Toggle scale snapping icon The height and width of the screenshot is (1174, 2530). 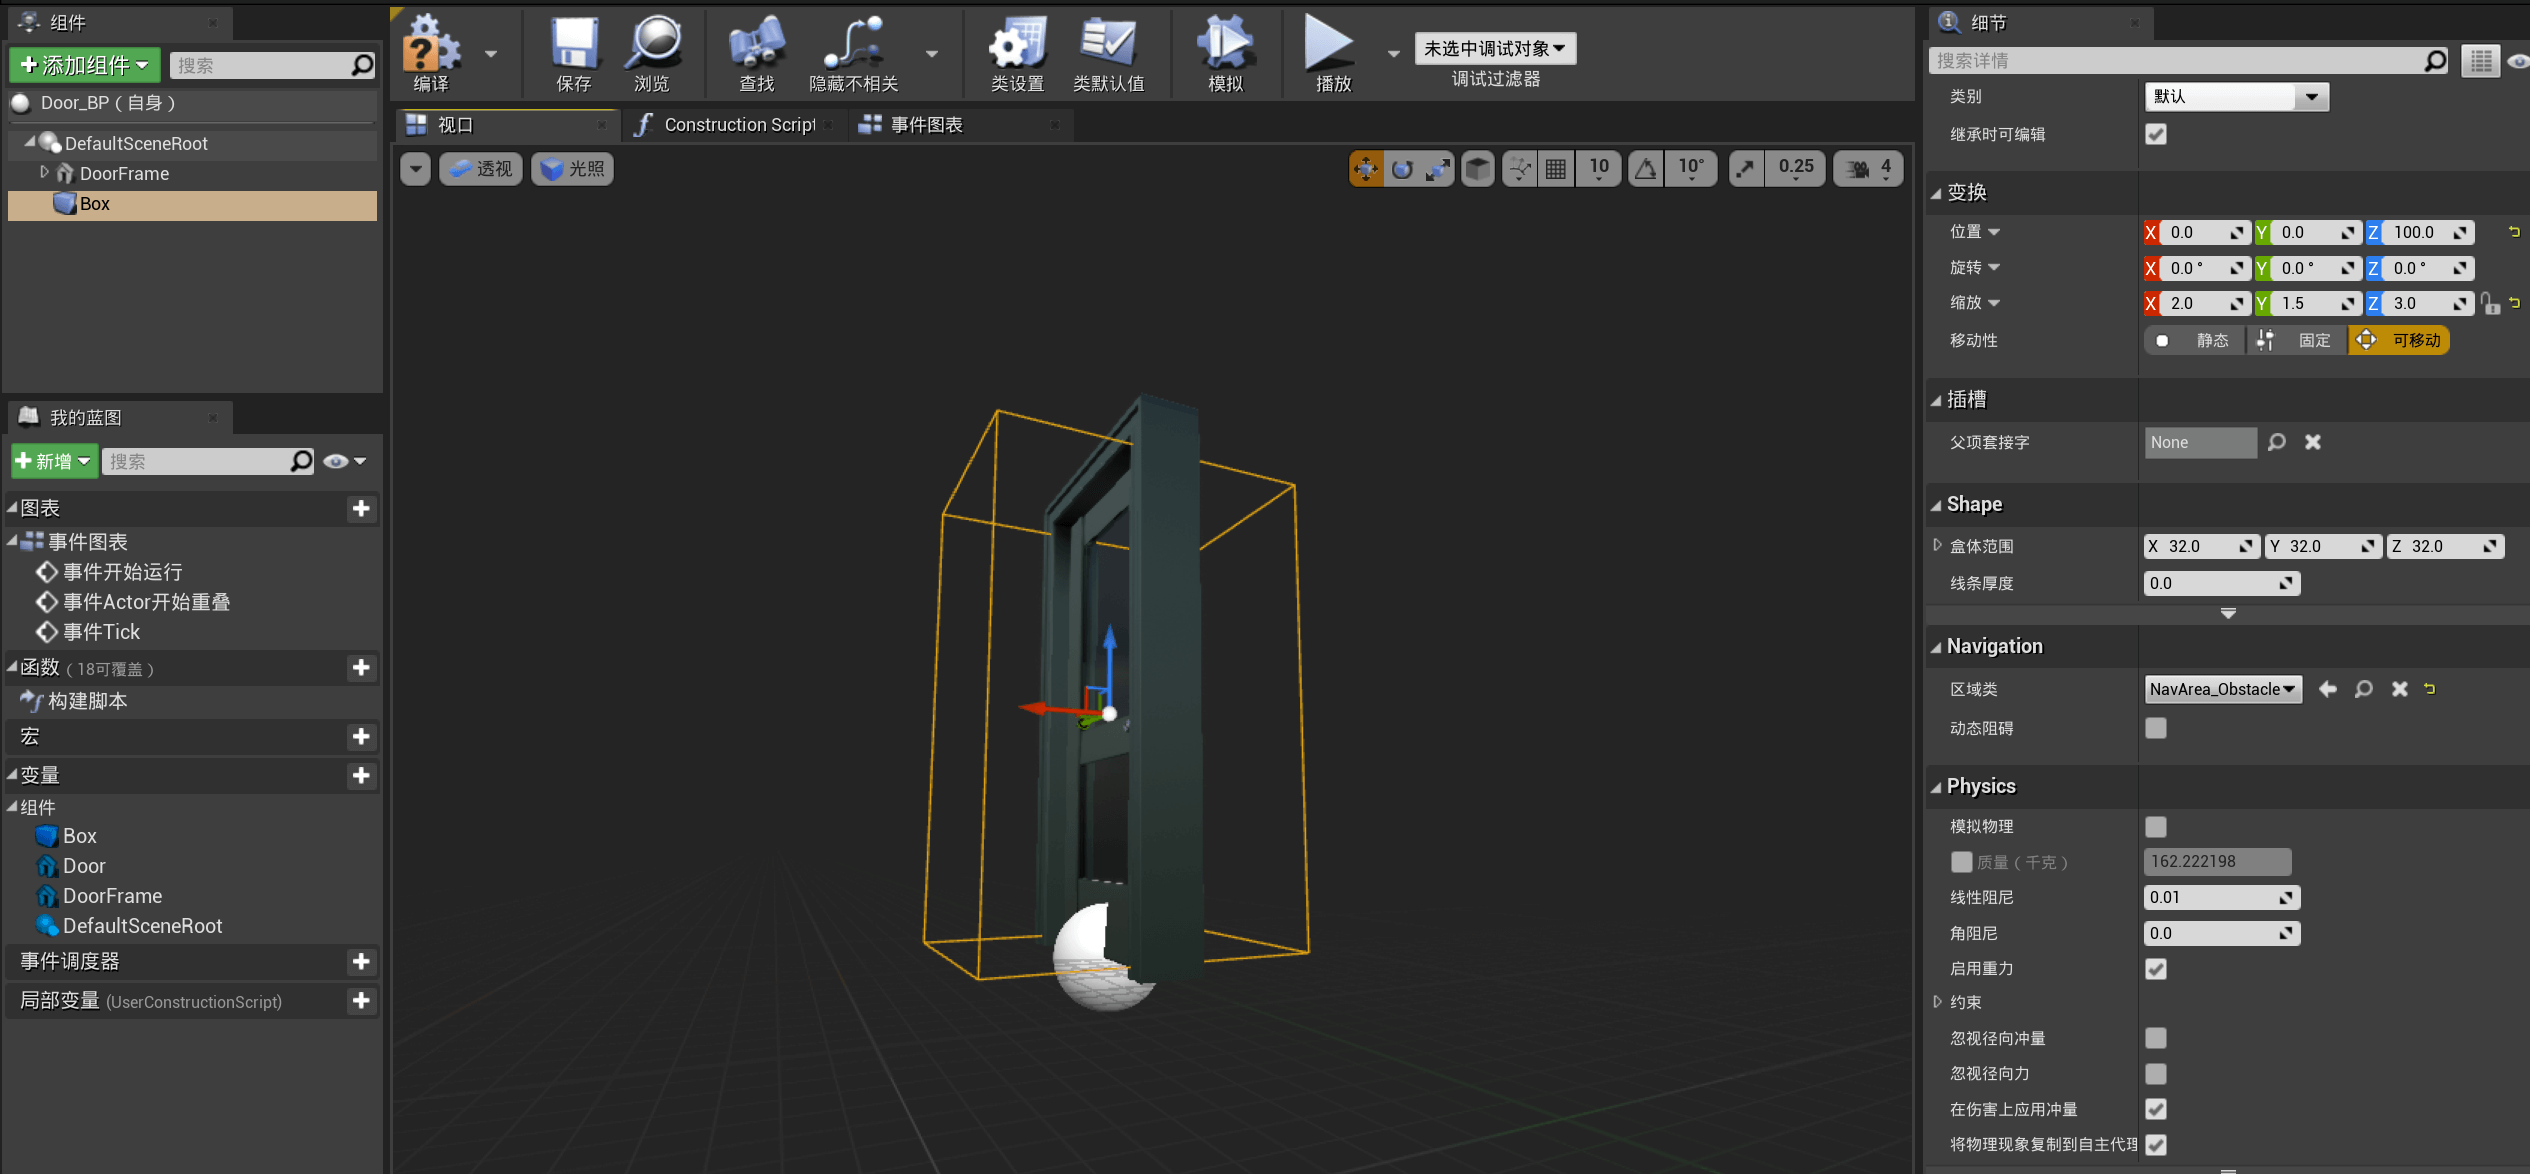pyautogui.click(x=1746, y=169)
